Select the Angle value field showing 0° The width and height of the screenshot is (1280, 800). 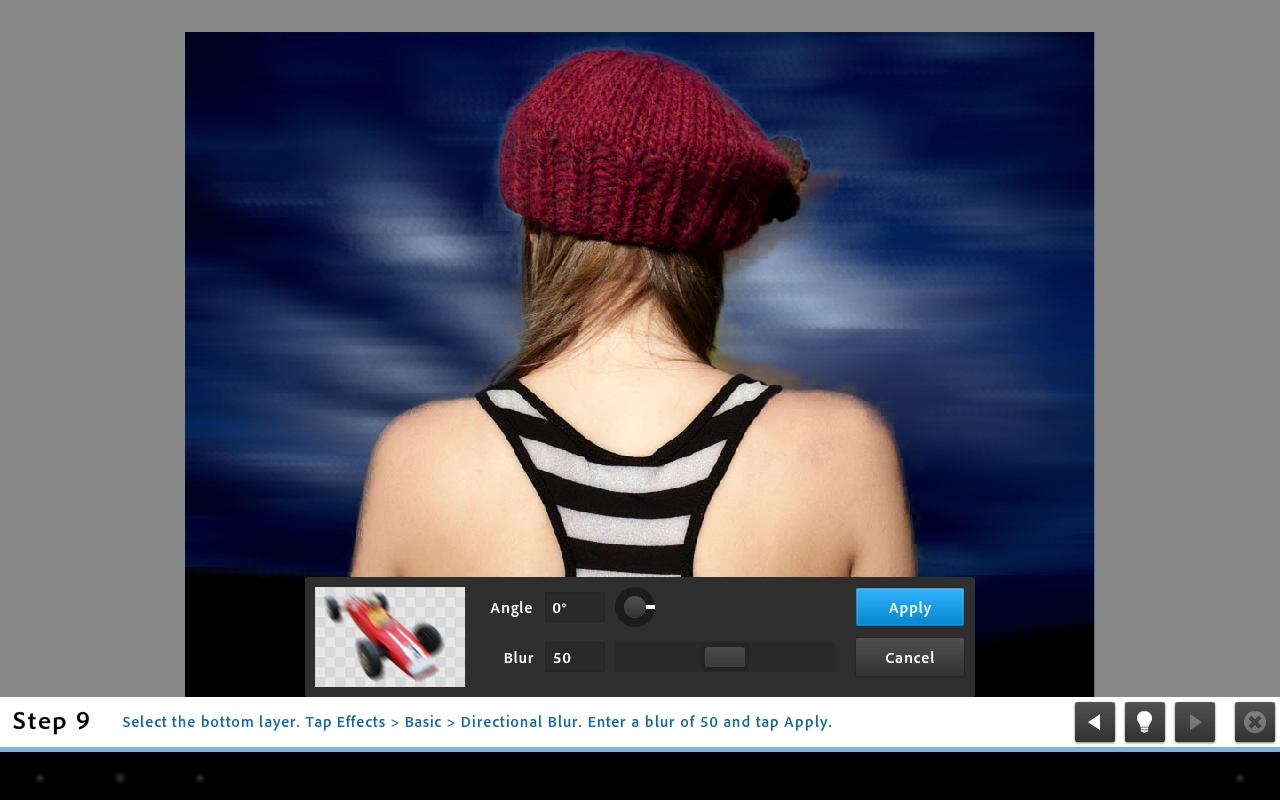pyautogui.click(x=574, y=607)
